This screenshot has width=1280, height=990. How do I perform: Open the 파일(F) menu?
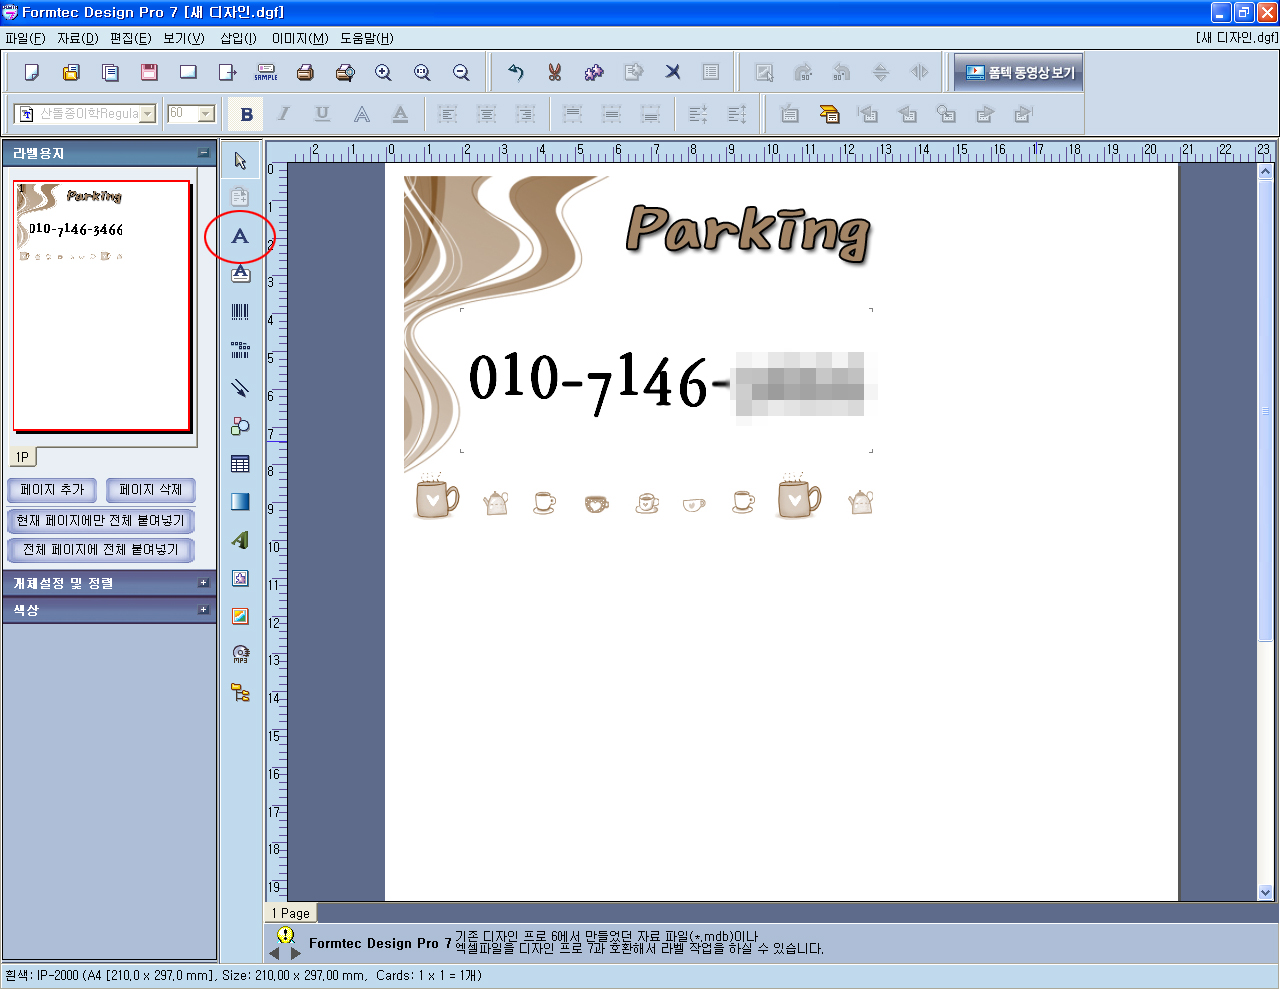[x=25, y=38]
